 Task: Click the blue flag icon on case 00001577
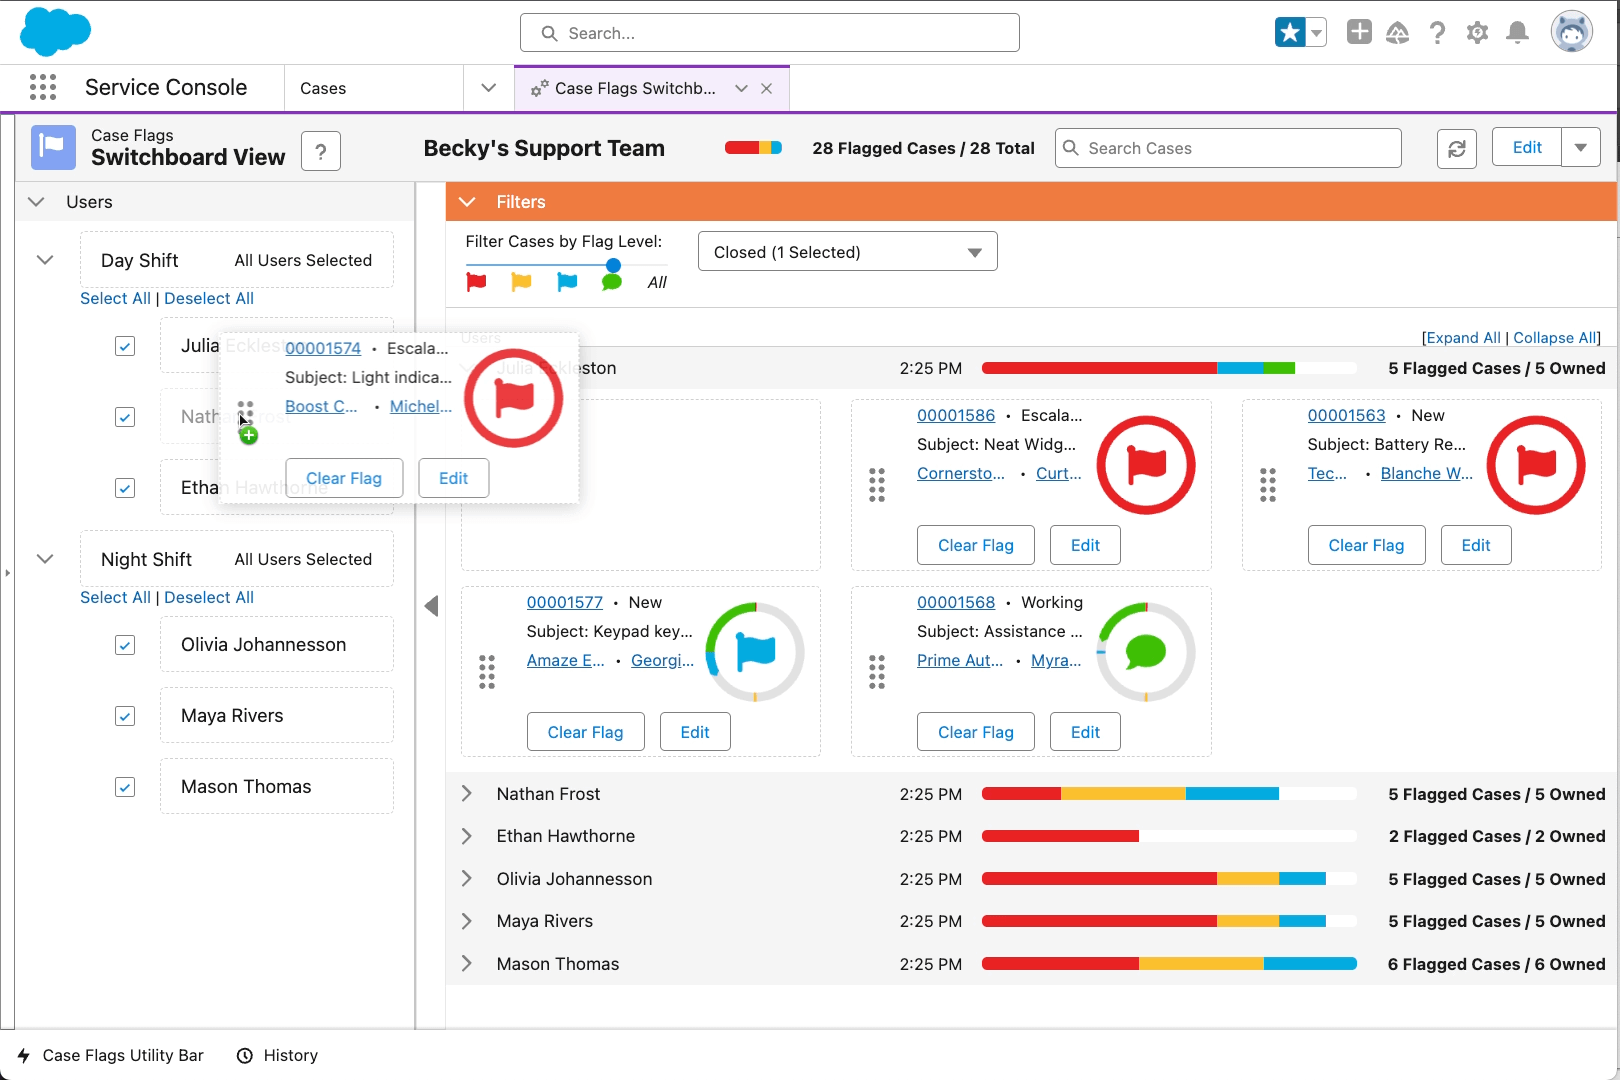pos(756,651)
